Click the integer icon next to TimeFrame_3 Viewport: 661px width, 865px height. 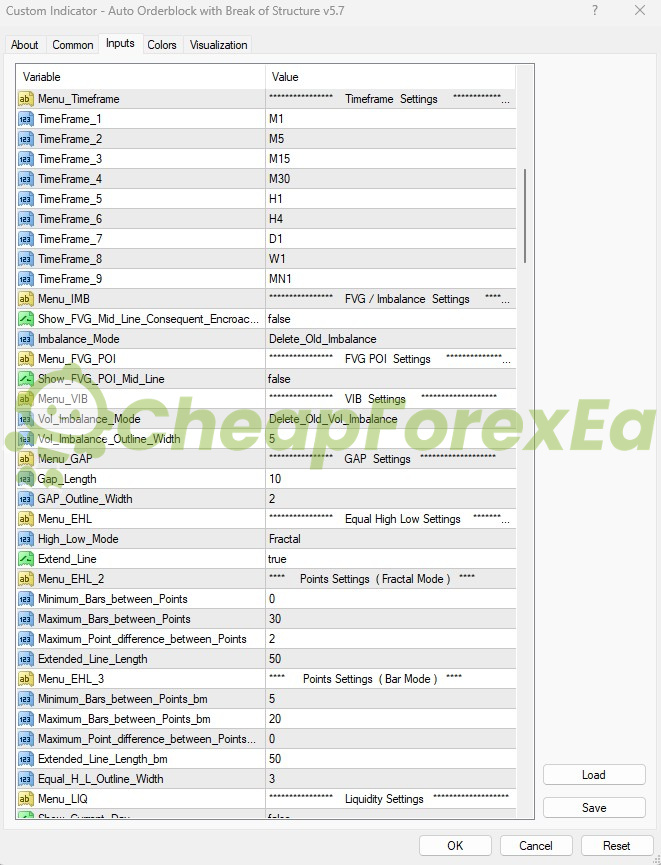(25, 159)
